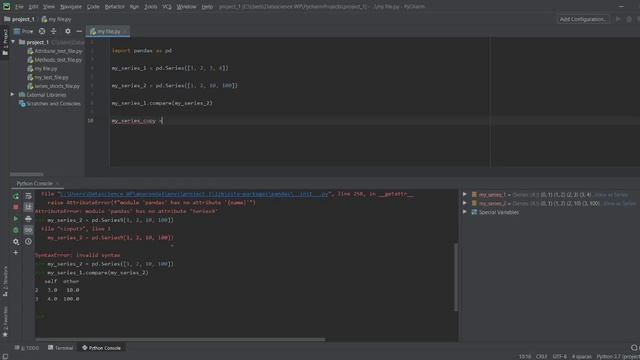This screenshot has height=360, width=640.
Task: Open the Tools menu
Action: tap(151, 7)
